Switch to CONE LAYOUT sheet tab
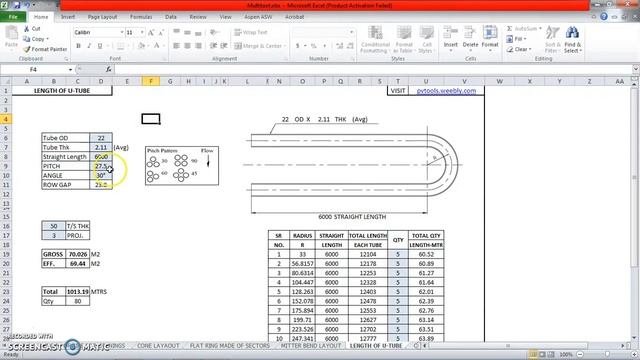The height and width of the screenshot is (360, 640). point(158,345)
